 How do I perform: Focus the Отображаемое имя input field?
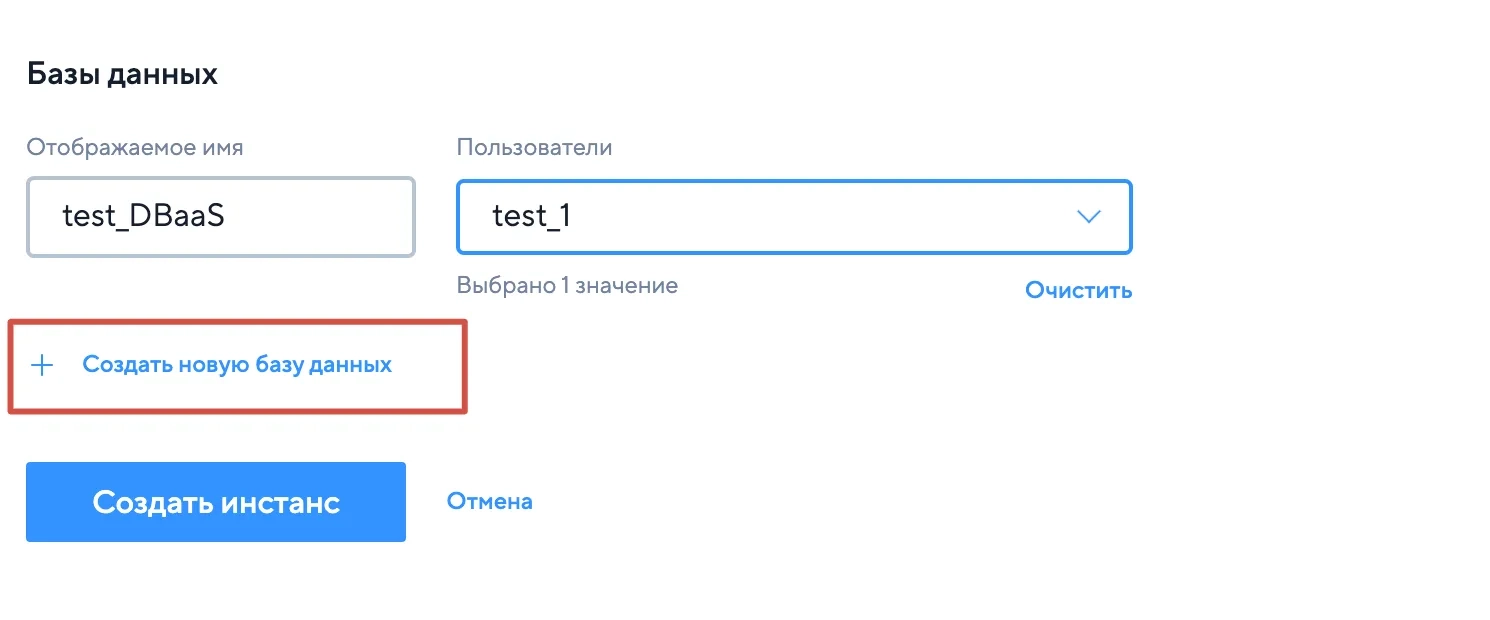pyautogui.click(x=220, y=216)
